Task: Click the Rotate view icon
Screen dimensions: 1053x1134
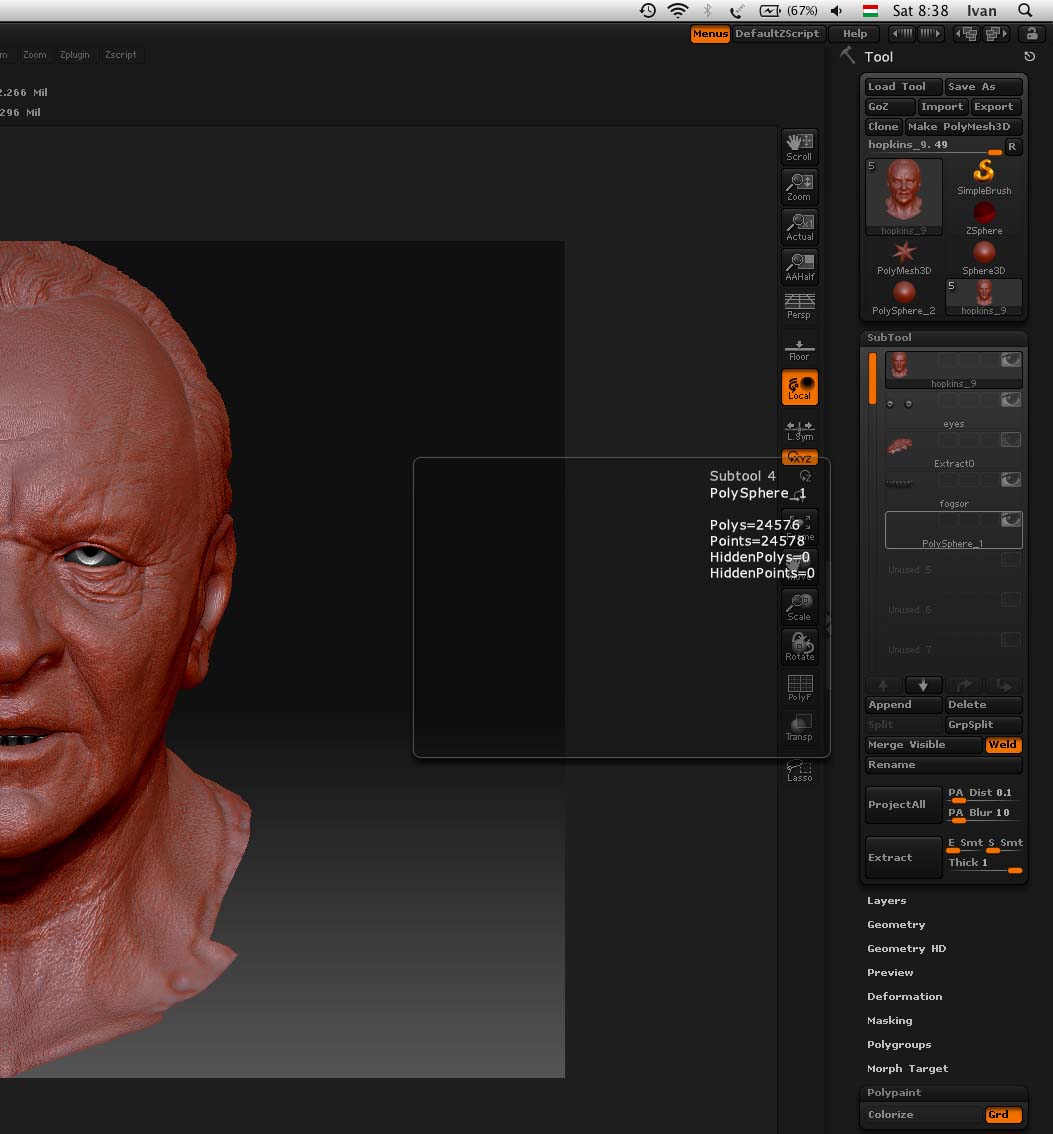Action: (x=799, y=646)
